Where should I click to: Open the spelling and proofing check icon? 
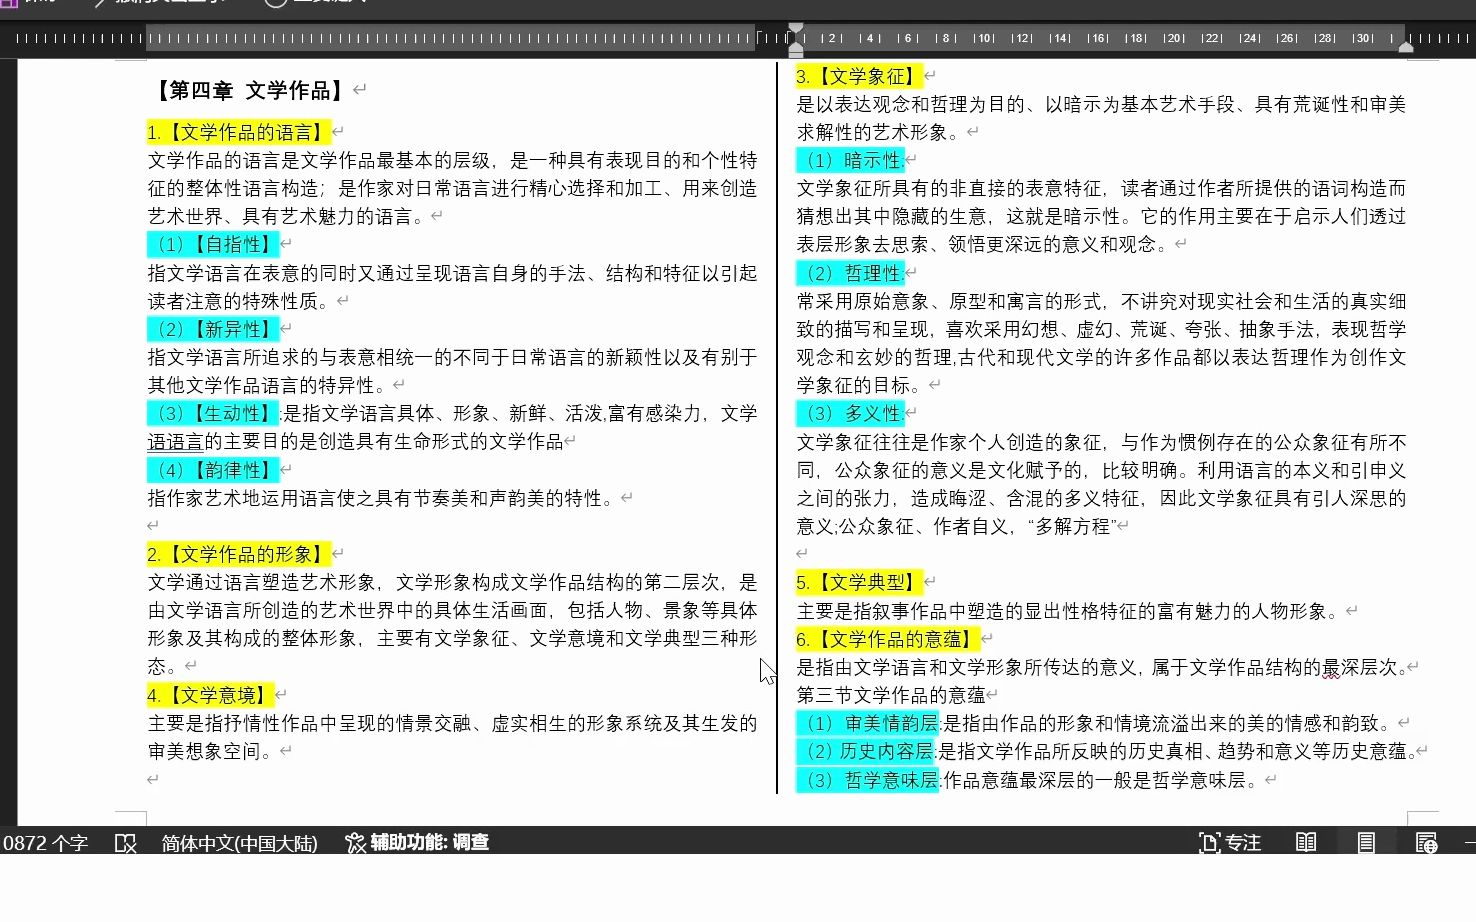click(126, 843)
